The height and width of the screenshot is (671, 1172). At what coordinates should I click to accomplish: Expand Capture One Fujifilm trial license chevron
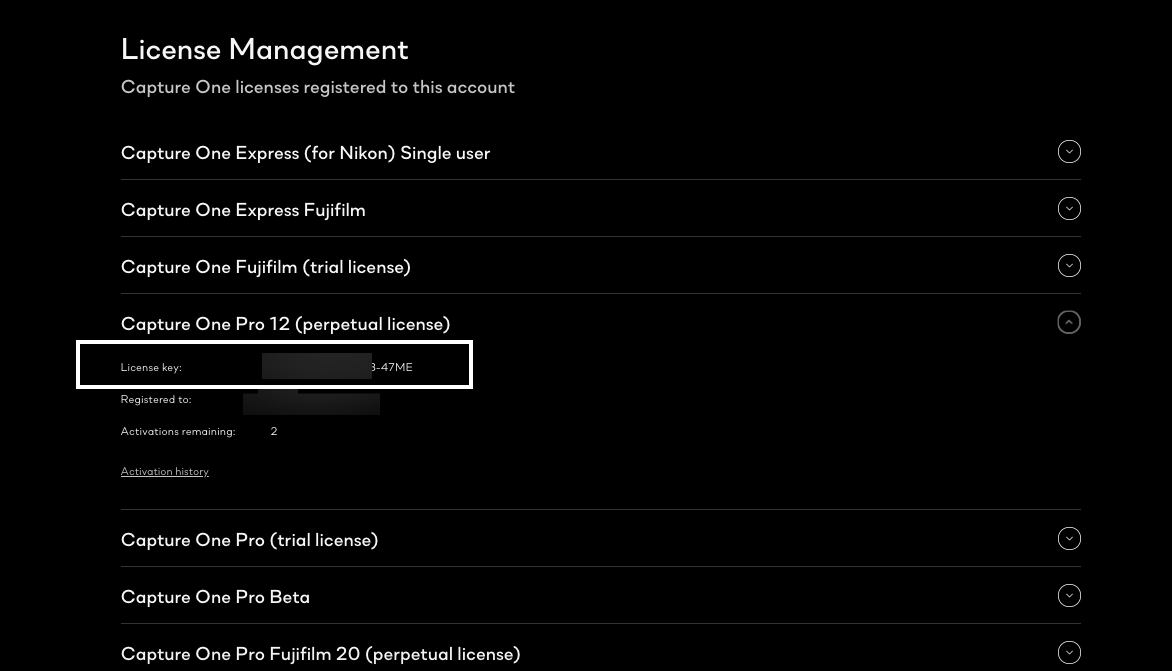[x=1069, y=265]
